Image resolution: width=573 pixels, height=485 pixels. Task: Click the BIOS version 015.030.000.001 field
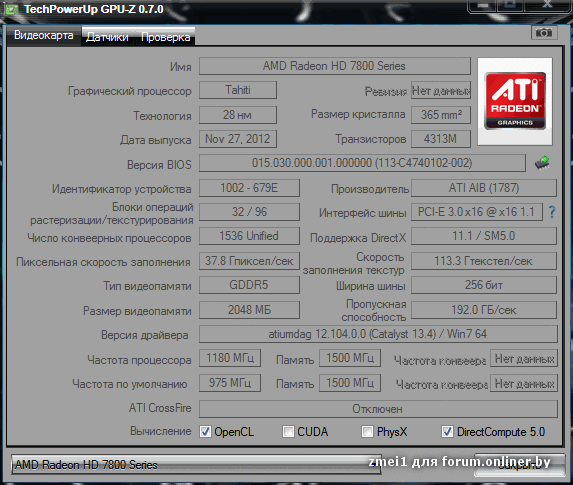[362, 163]
